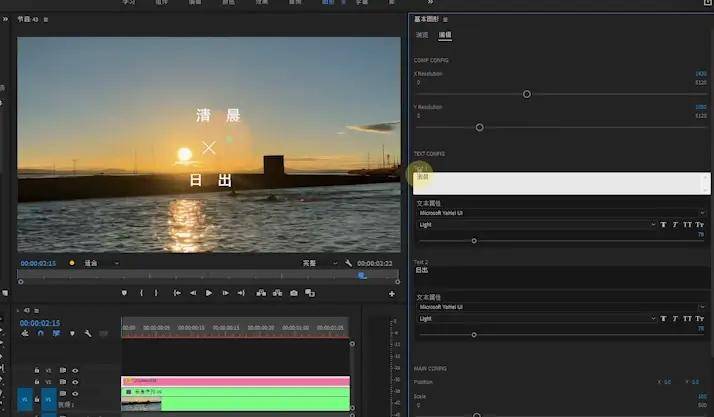Click the Lift button in monitor controls
The height and width of the screenshot is (417, 714).
point(261,293)
